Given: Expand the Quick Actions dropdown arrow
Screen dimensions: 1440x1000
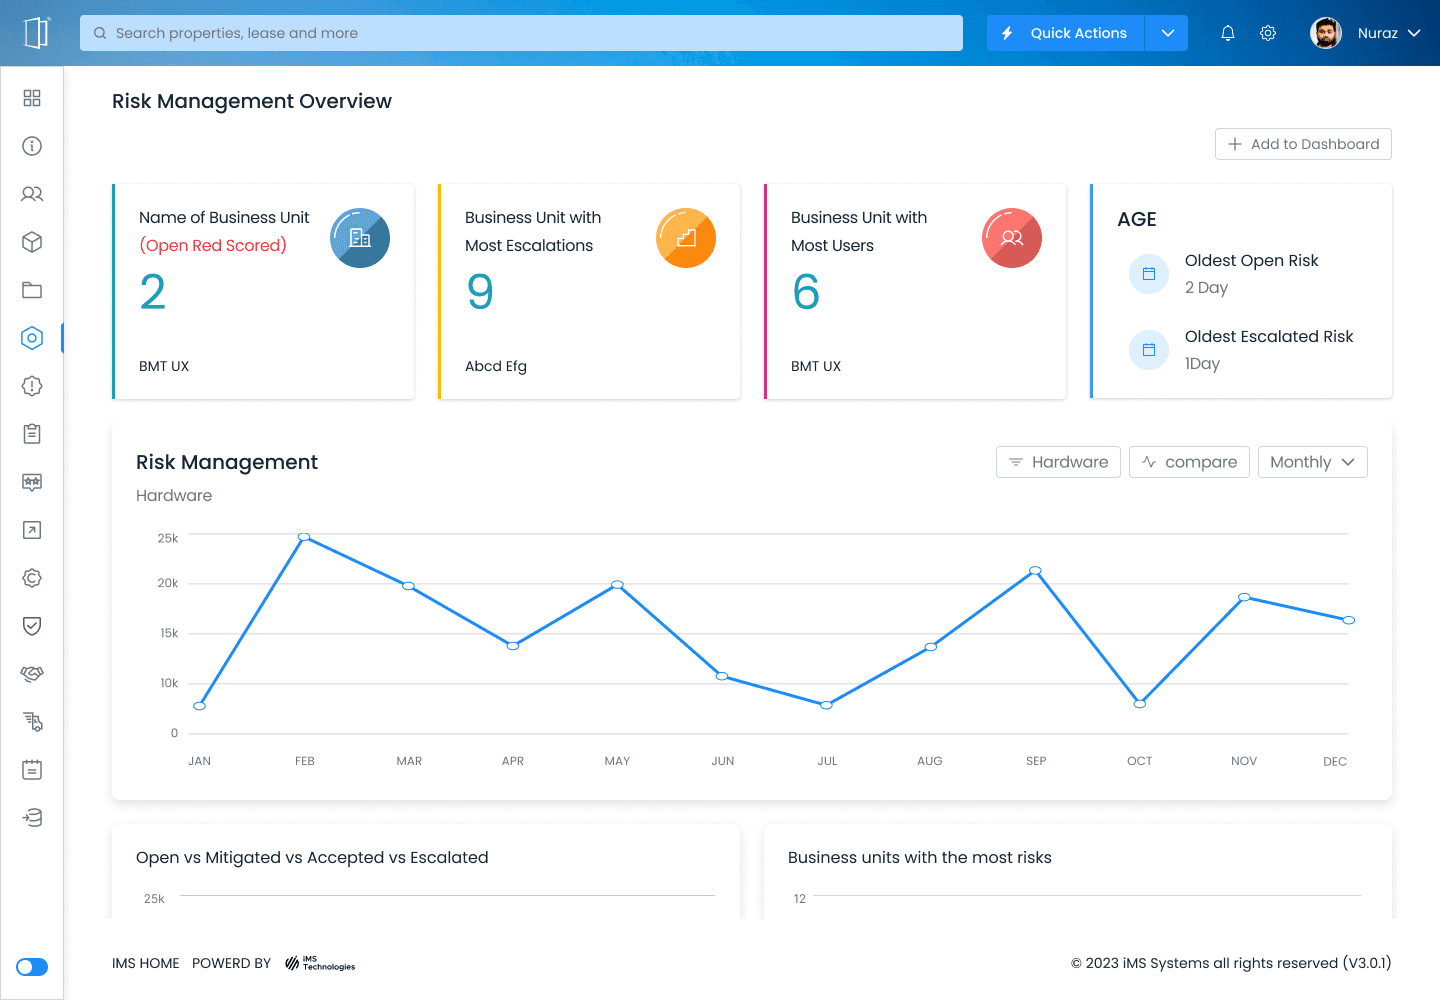Looking at the screenshot, I should coord(1167,33).
